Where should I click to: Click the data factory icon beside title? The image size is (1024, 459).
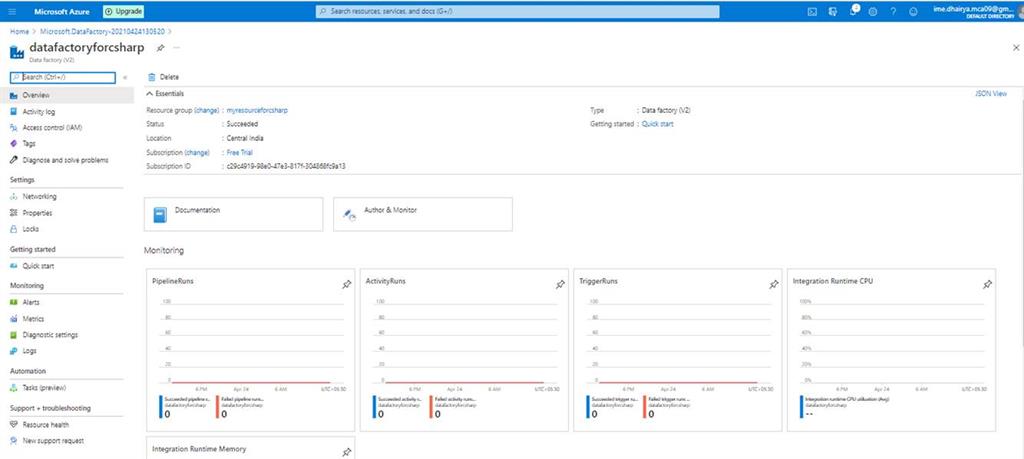tap(17, 51)
